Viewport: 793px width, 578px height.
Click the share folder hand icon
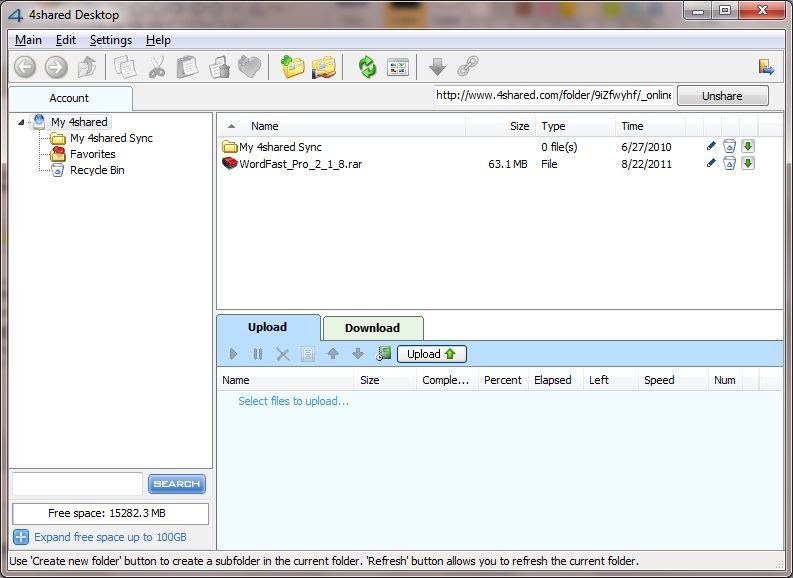[x=324, y=67]
